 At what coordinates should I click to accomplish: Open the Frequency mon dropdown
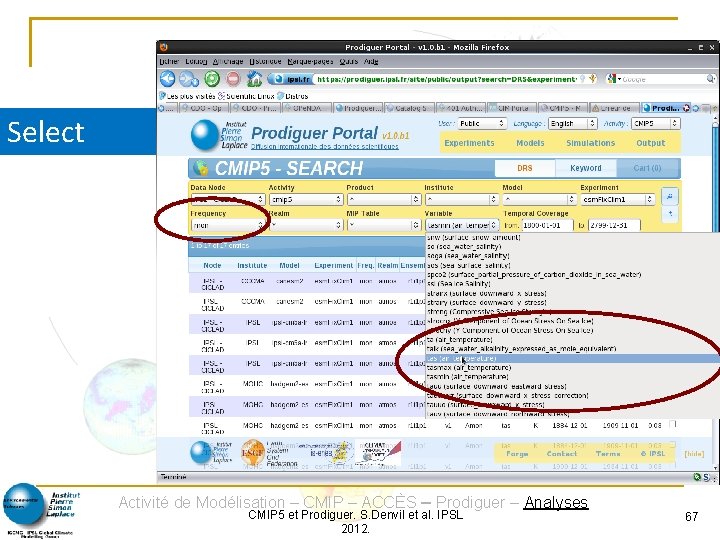point(228,225)
